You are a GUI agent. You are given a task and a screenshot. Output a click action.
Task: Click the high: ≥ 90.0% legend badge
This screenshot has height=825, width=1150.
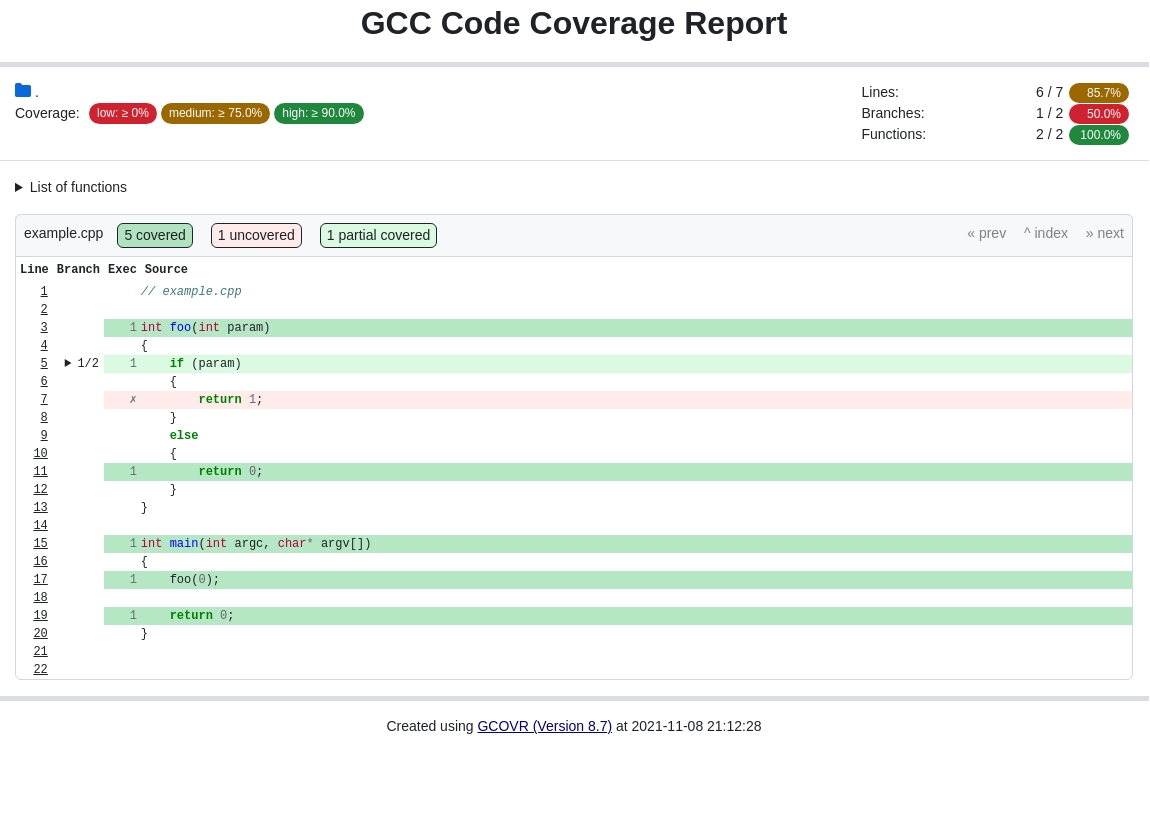tap(318, 113)
